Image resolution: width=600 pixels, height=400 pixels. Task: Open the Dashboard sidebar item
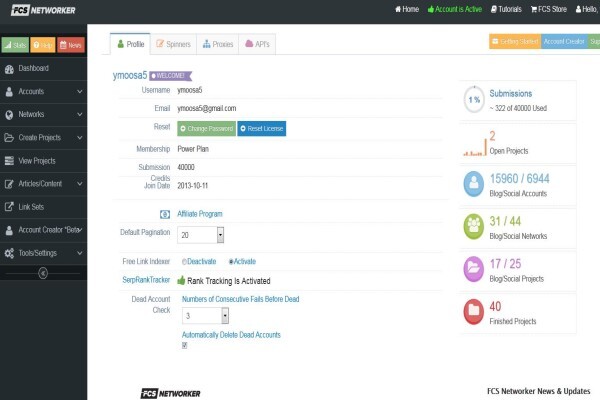tap(43, 69)
